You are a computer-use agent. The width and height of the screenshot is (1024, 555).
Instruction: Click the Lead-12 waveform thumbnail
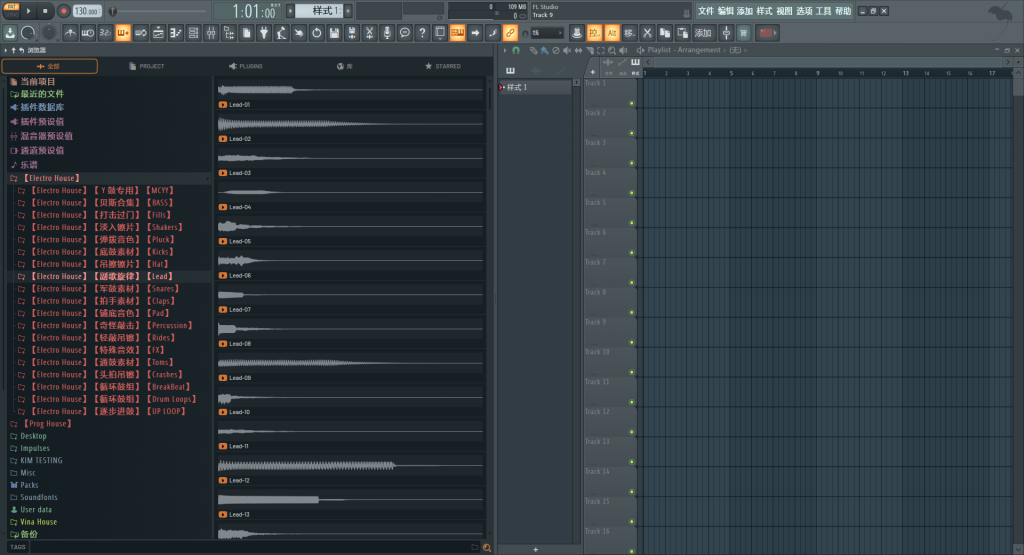(x=351, y=466)
